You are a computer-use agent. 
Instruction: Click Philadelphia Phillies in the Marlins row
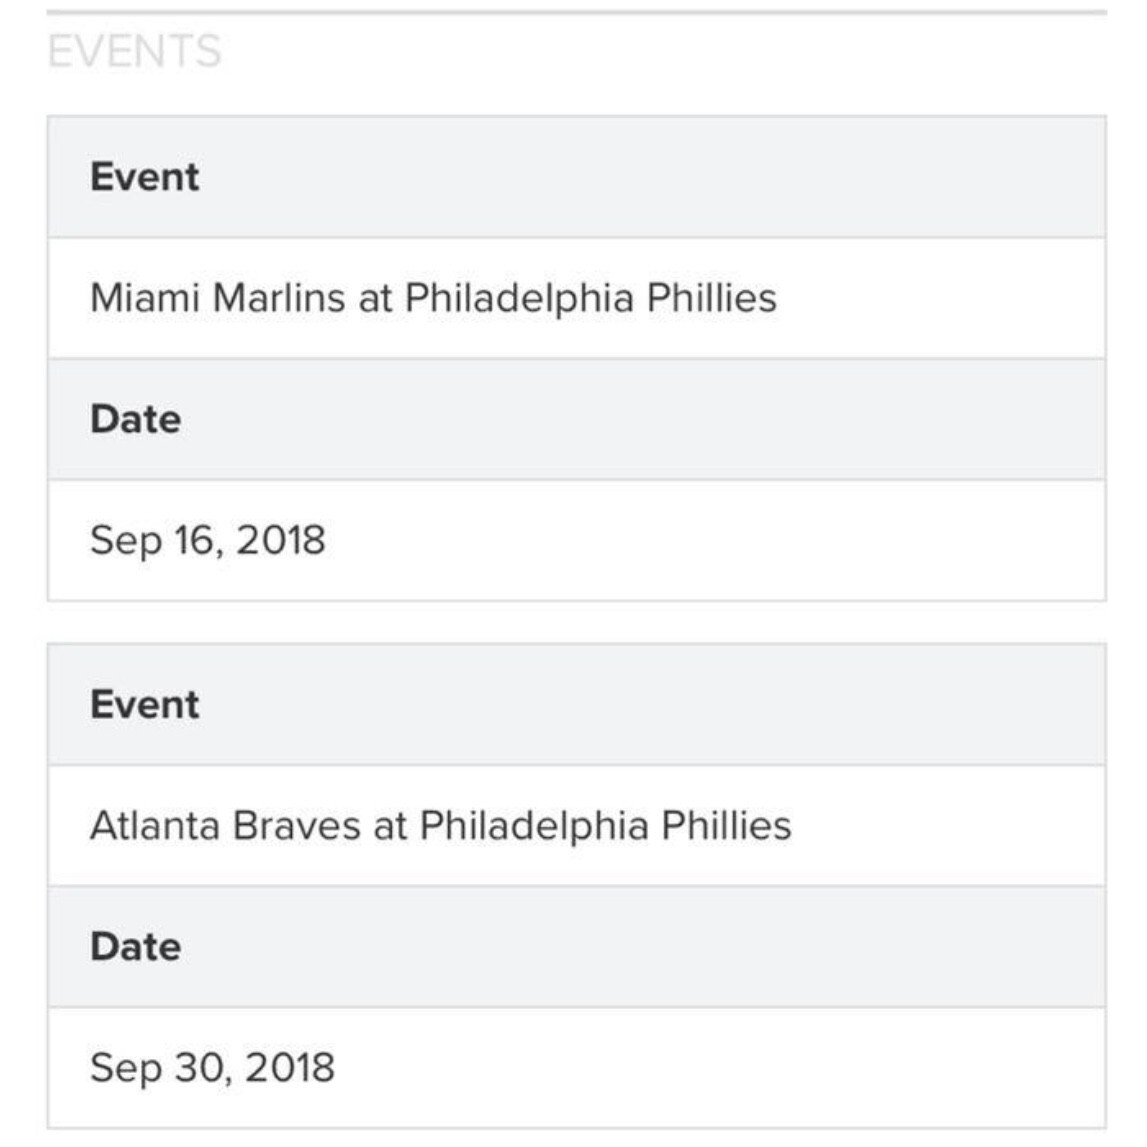coord(590,298)
